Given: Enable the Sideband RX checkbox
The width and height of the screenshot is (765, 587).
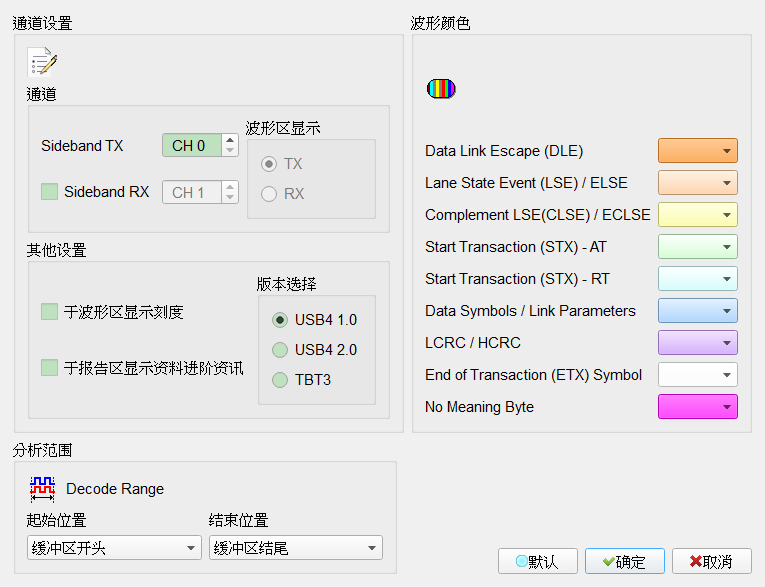Looking at the screenshot, I should (49, 192).
